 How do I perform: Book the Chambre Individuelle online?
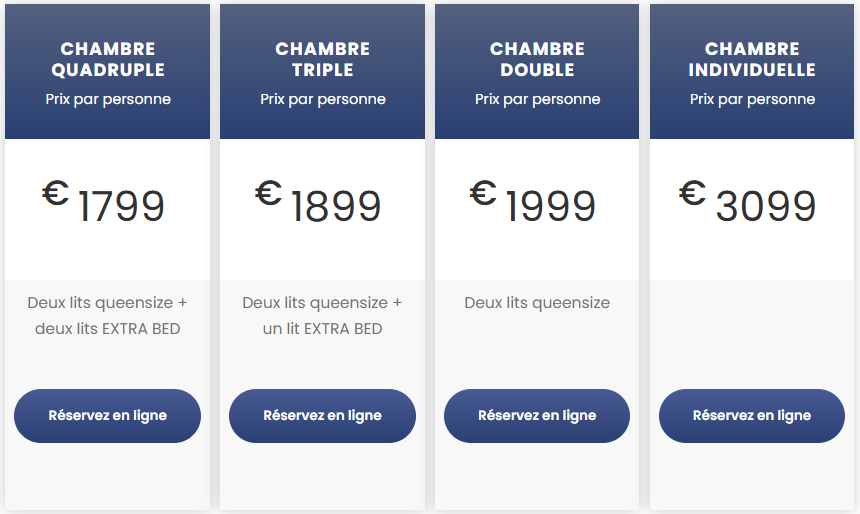[x=752, y=415]
